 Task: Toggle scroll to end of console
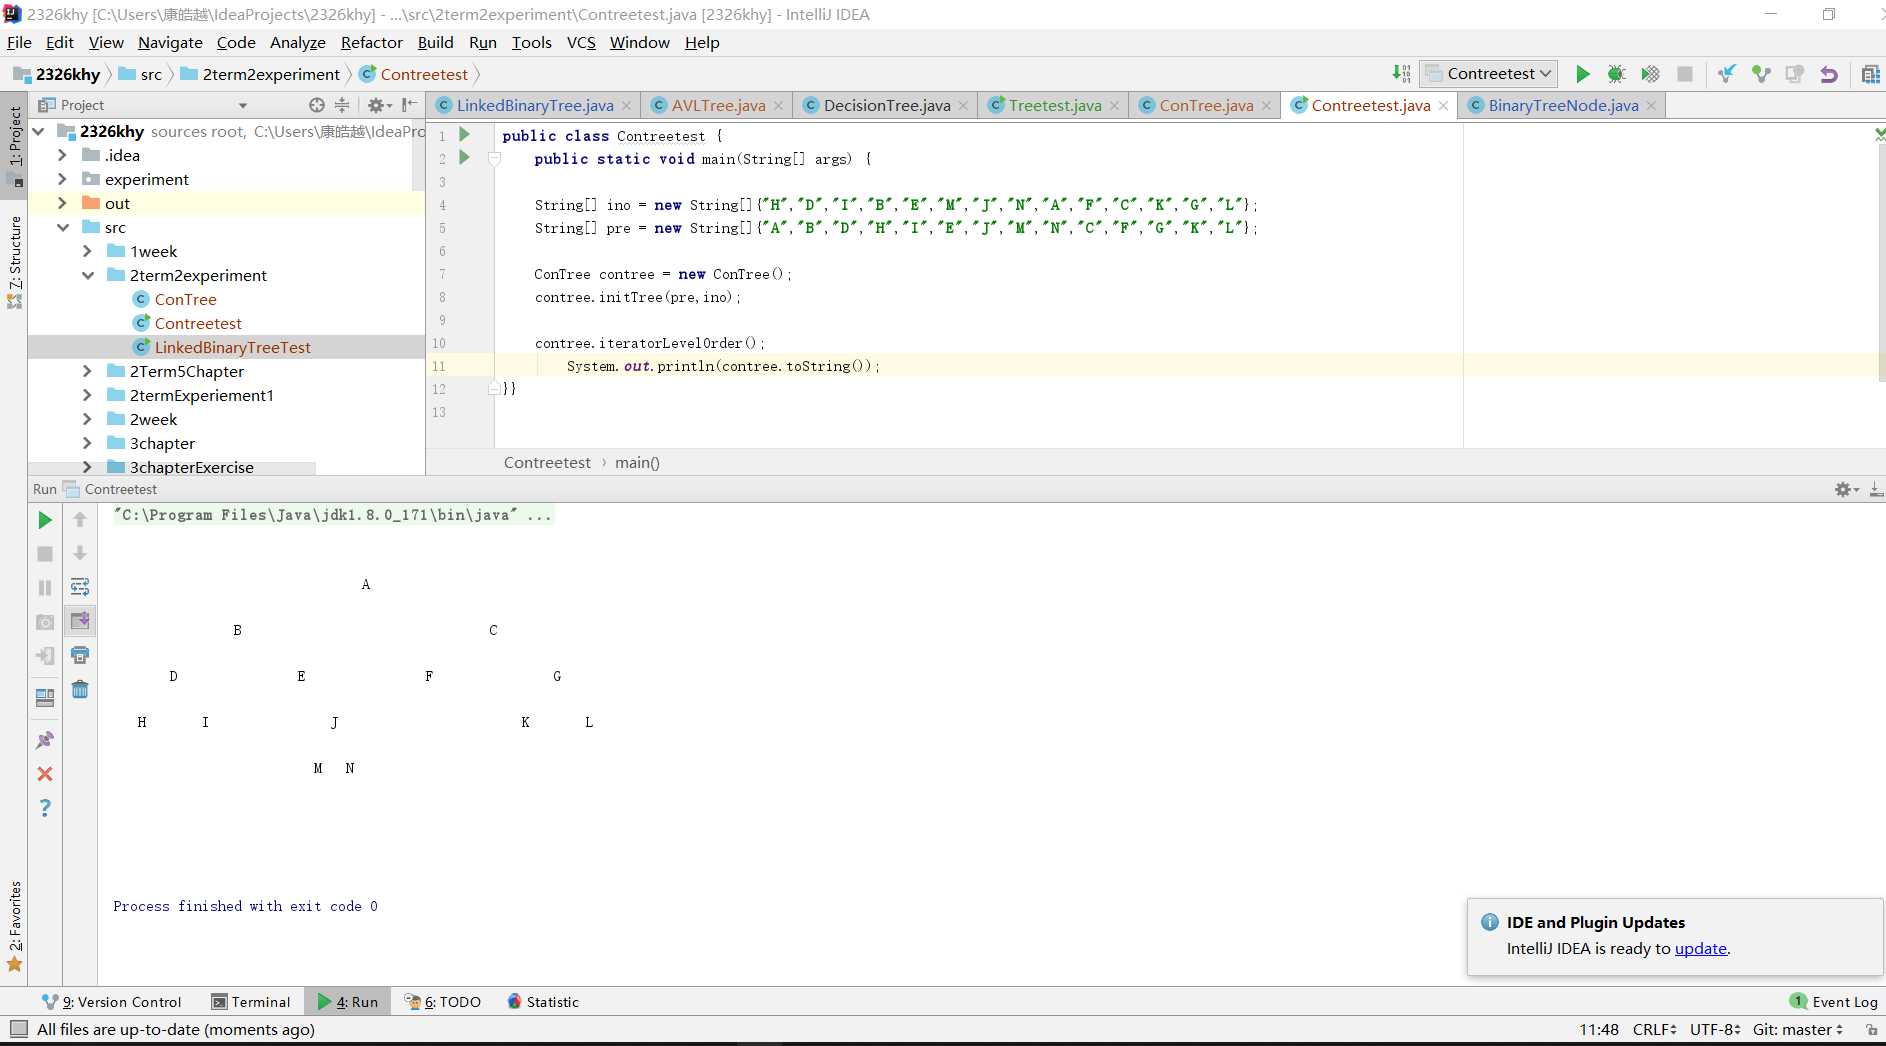coord(80,621)
